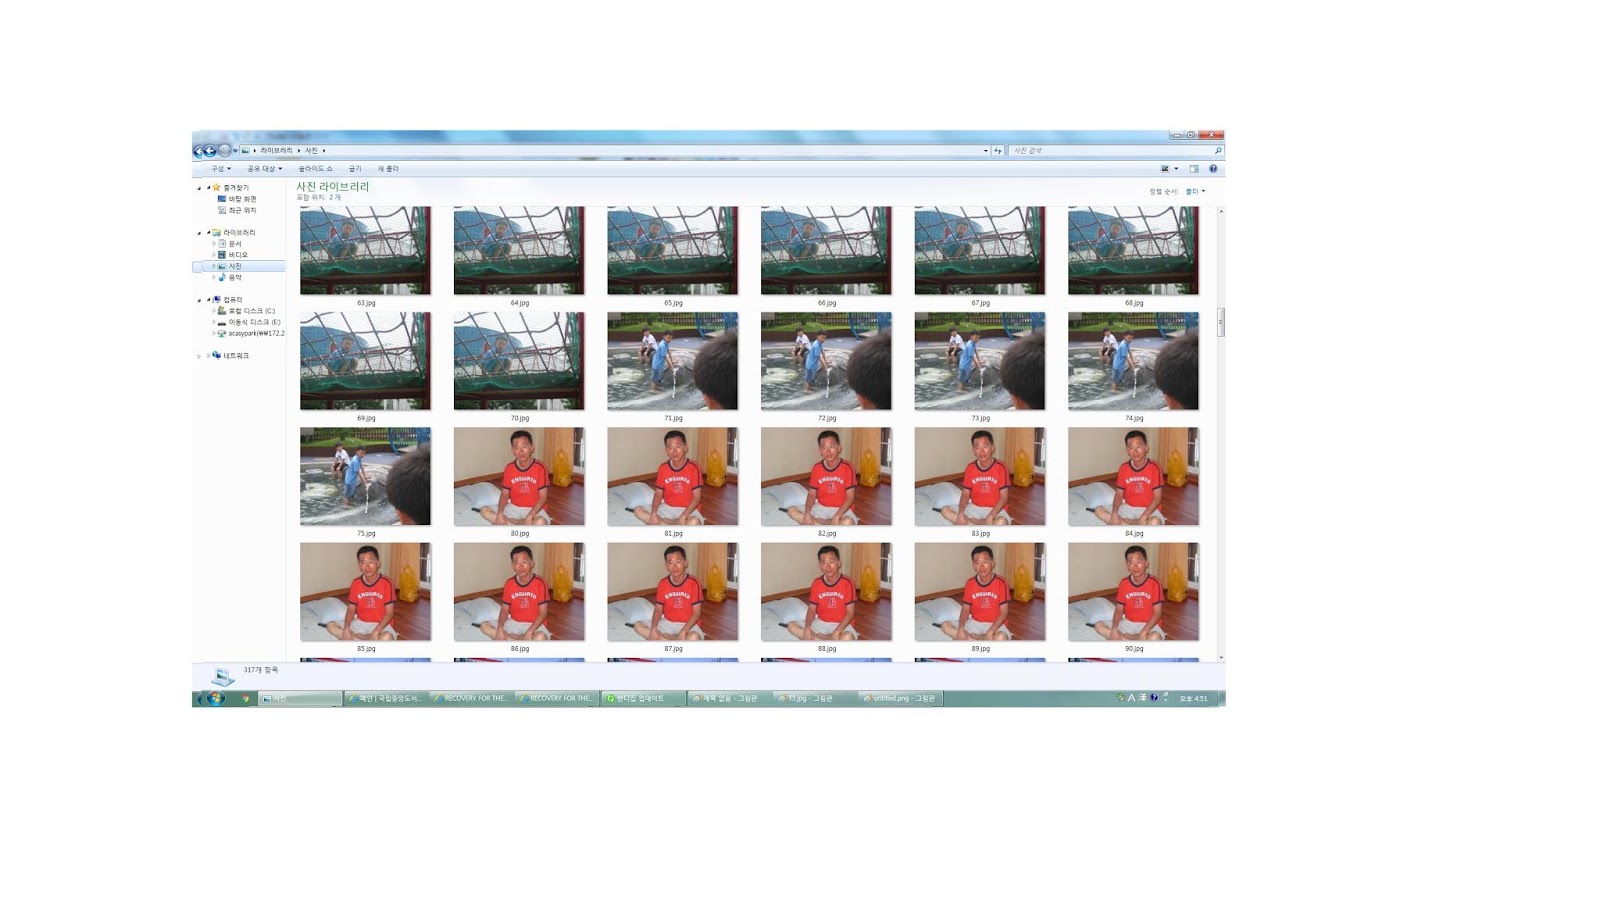The height and width of the screenshot is (900, 1600).
Task: Open 최근 위치 recent places in the sidebar
Action: [242, 210]
